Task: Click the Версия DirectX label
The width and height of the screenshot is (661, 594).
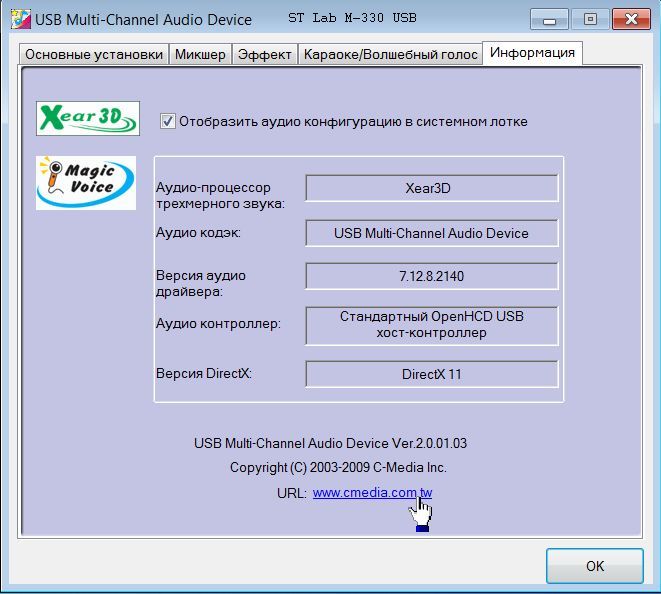Action: [204, 374]
